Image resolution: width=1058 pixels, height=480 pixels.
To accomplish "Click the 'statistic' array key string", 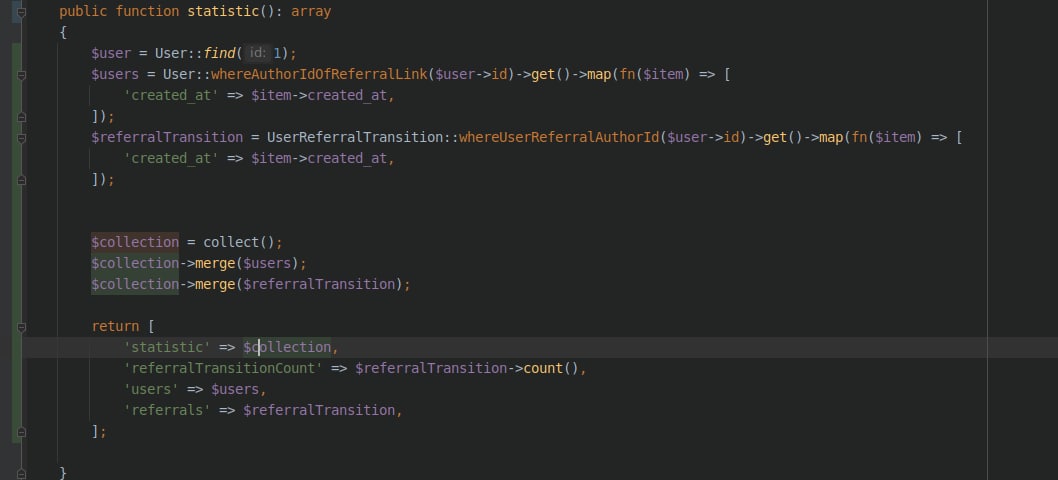I will (x=167, y=347).
